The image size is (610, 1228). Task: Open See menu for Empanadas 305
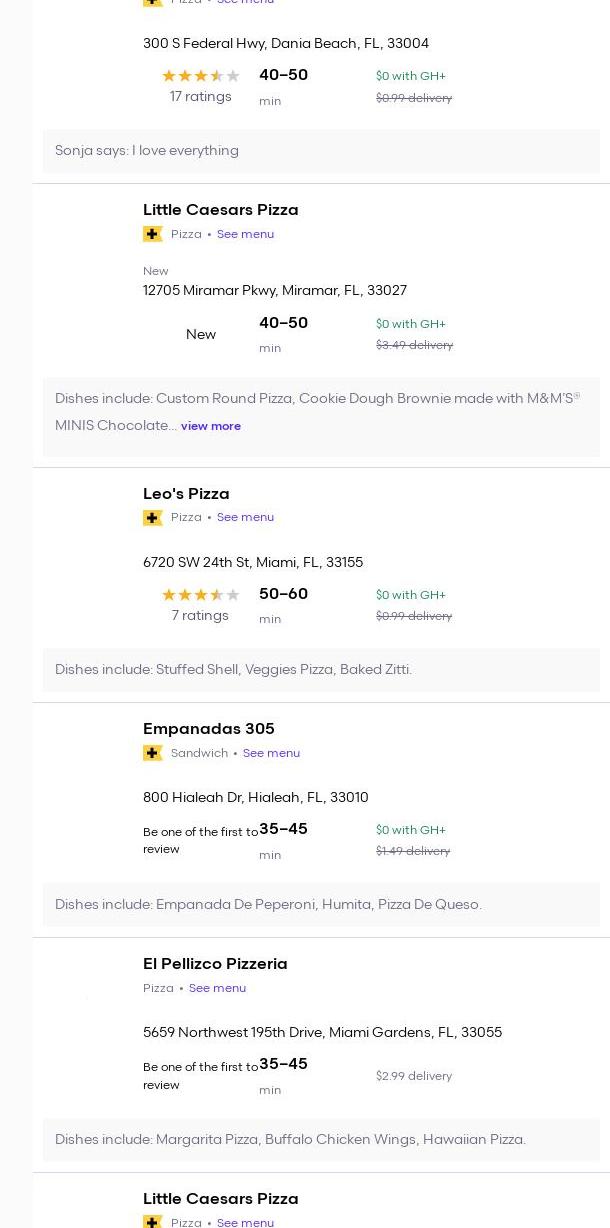tap(271, 753)
